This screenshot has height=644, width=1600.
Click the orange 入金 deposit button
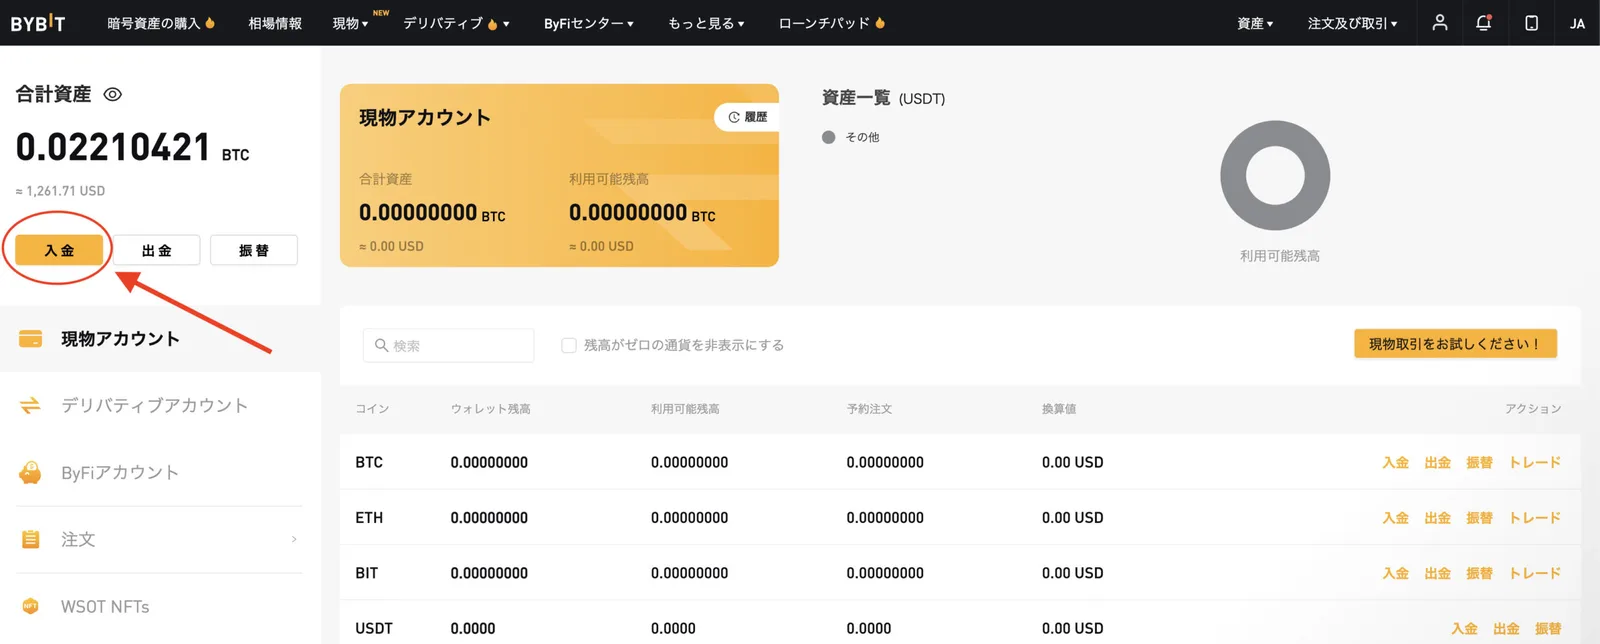pyautogui.click(x=59, y=250)
